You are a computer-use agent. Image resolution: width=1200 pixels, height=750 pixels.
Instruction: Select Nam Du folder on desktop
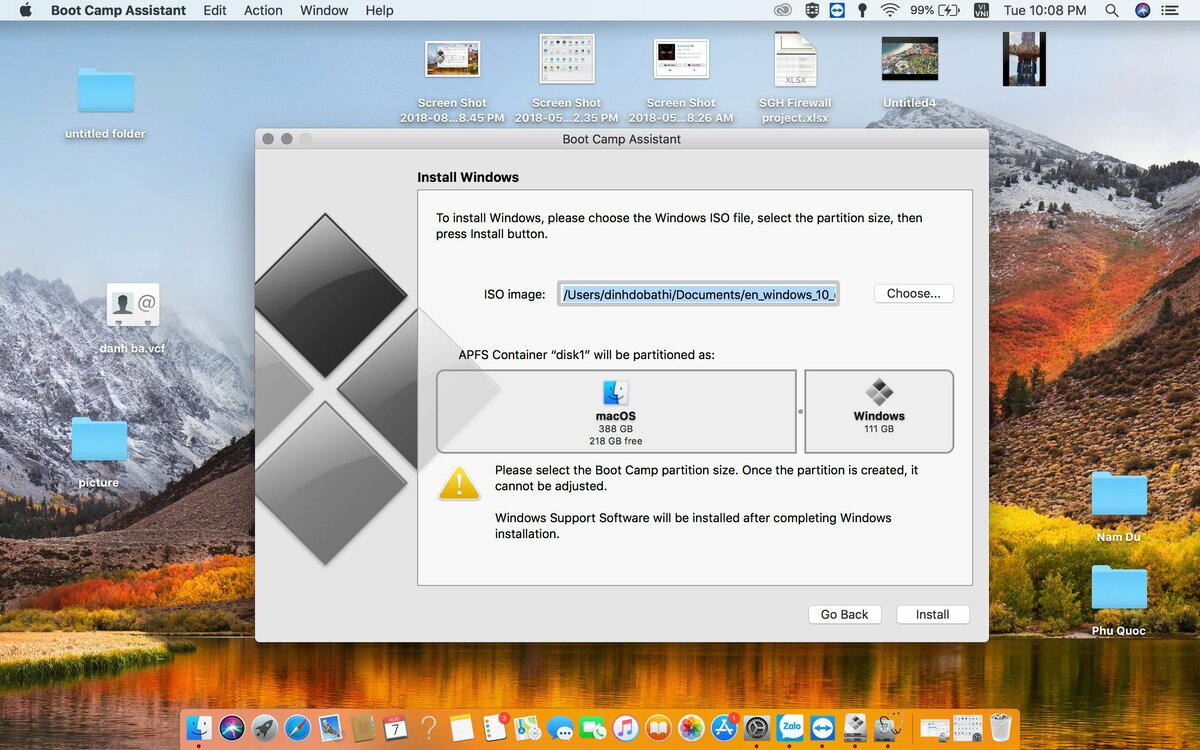pos(1119,506)
